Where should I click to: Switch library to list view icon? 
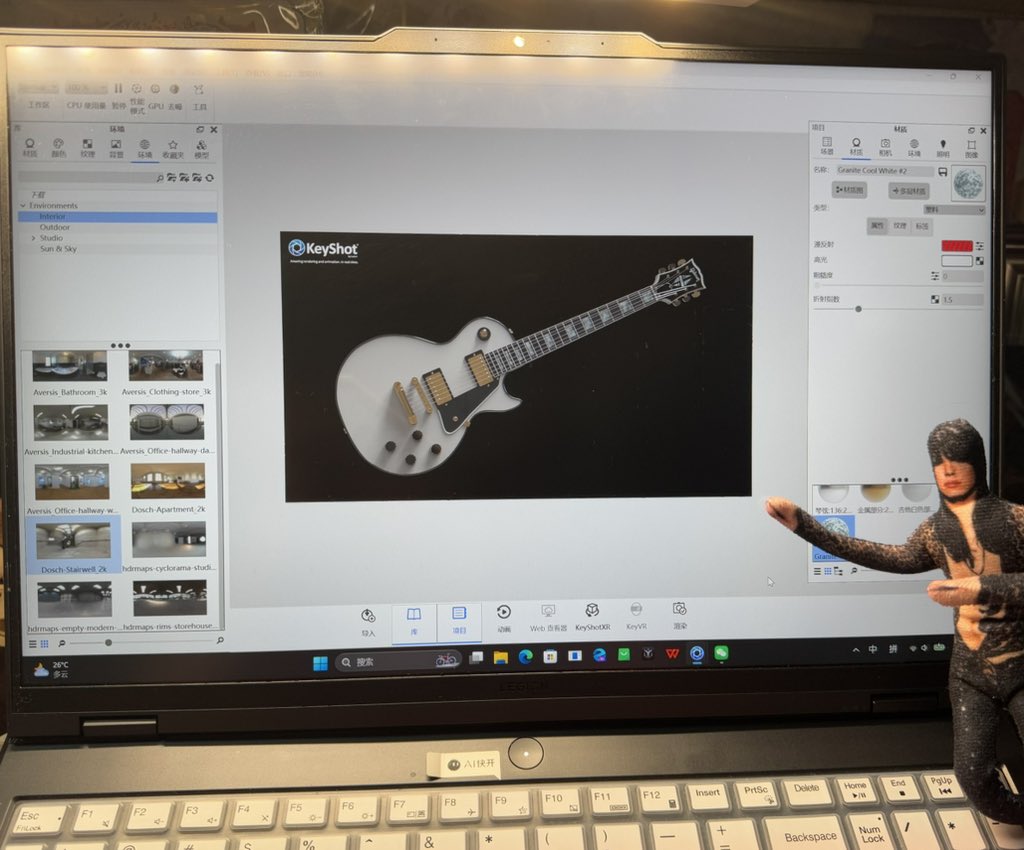pos(33,644)
